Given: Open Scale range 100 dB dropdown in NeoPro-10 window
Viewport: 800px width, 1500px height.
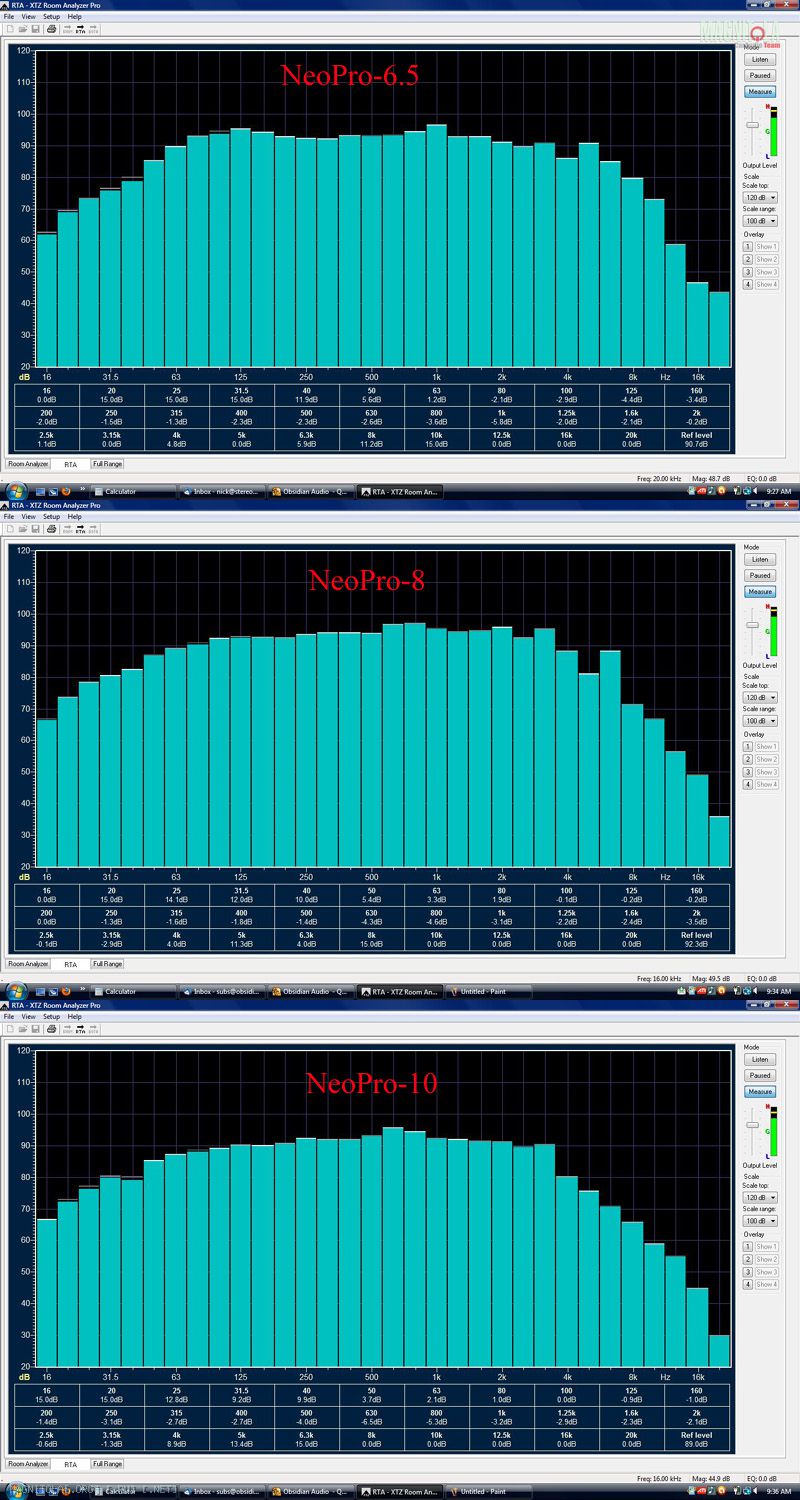Looking at the screenshot, I should 759,1221.
